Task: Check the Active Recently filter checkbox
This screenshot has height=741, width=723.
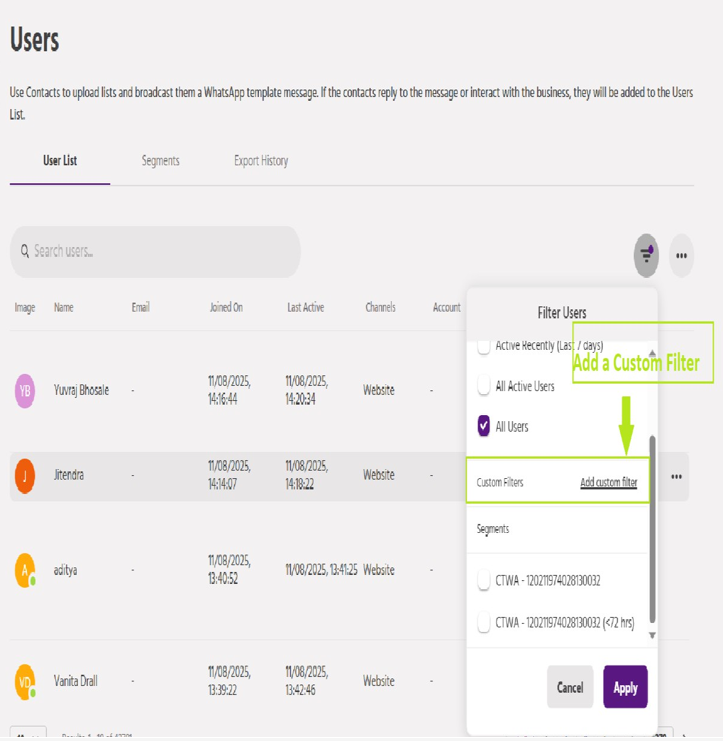Action: click(484, 347)
